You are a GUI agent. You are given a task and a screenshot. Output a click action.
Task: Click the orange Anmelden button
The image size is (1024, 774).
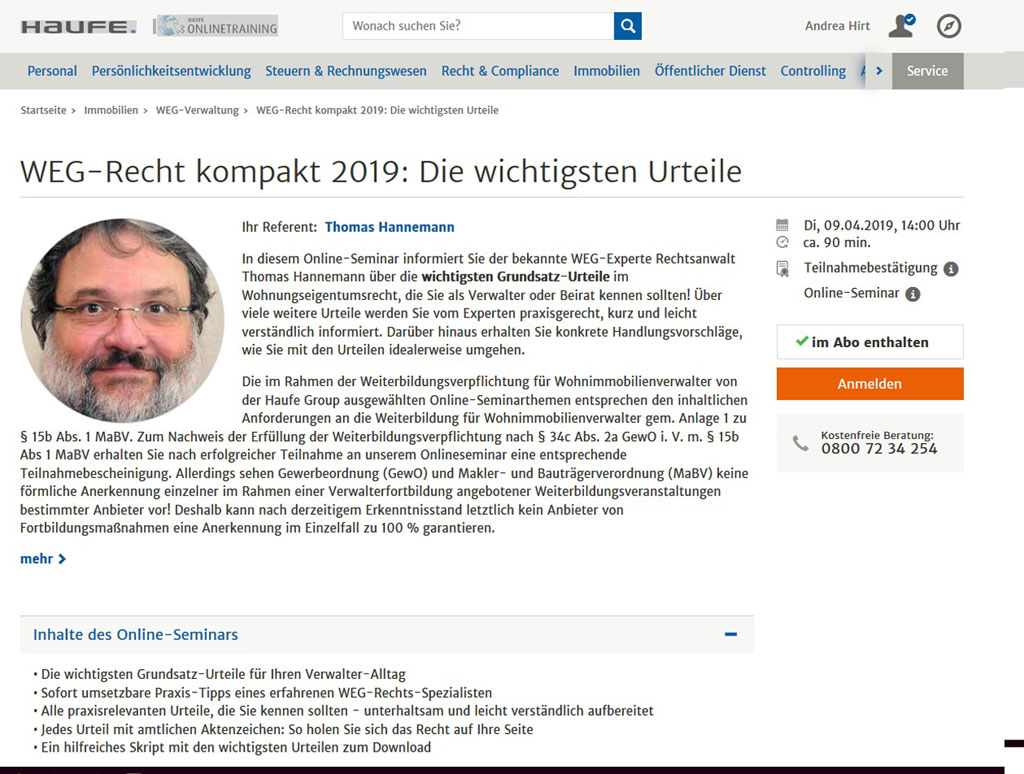point(870,383)
